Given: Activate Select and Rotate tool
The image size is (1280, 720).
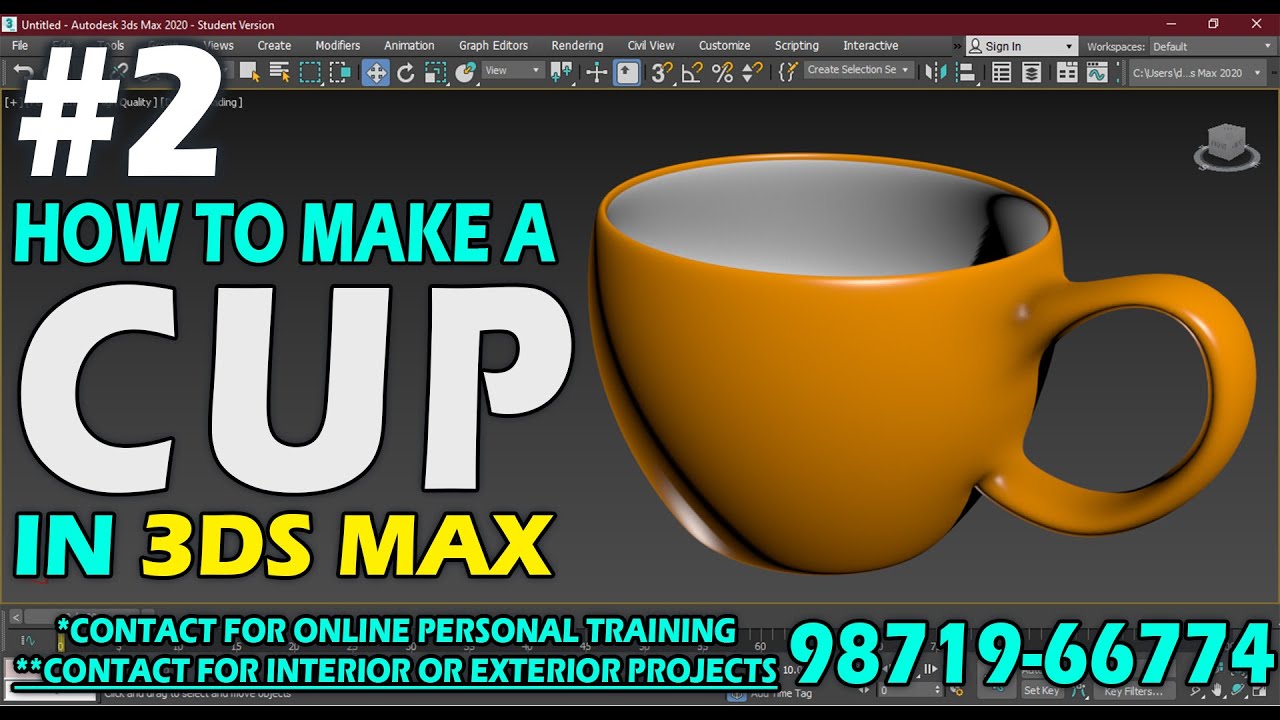Looking at the screenshot, I should pos(405,72).
